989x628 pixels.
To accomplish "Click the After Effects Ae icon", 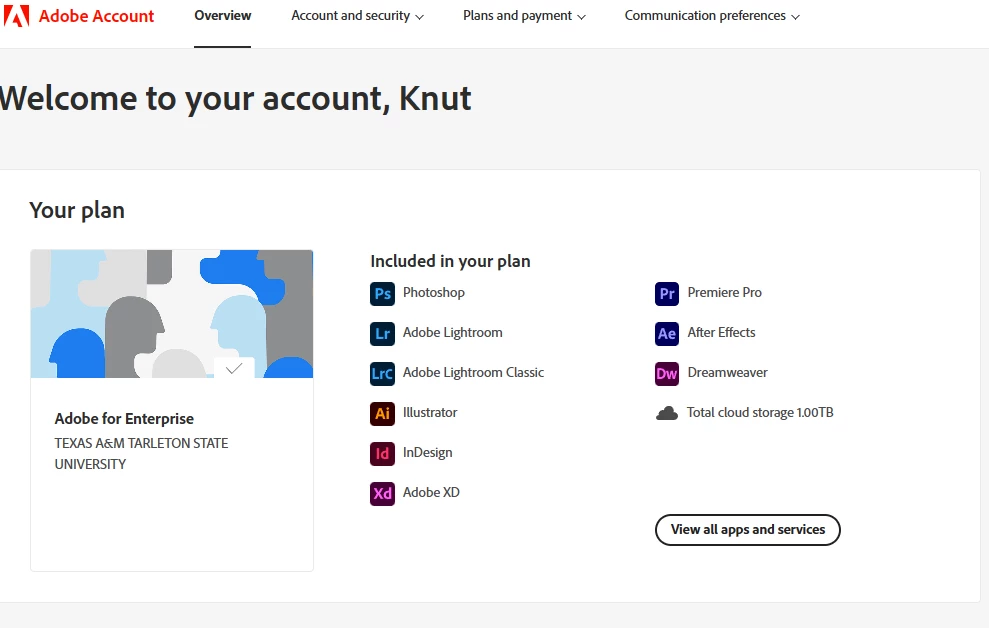I will coord(667,334).
